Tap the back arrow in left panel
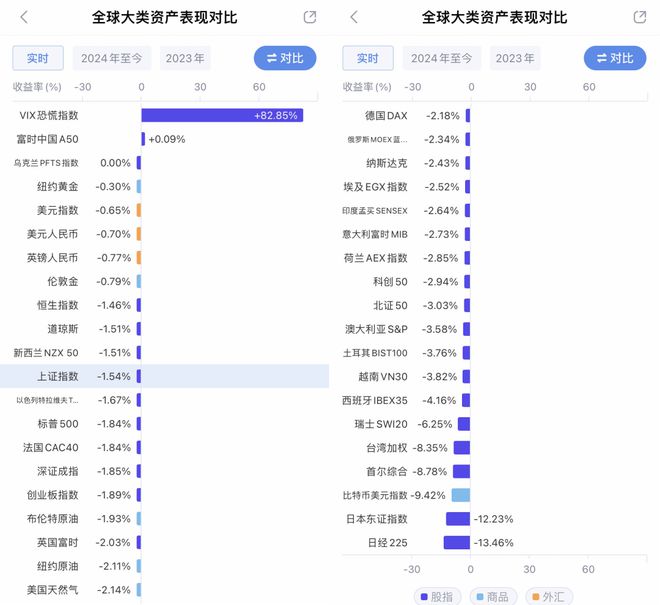This screenshot has width=660, height=605. pos(24,17)
